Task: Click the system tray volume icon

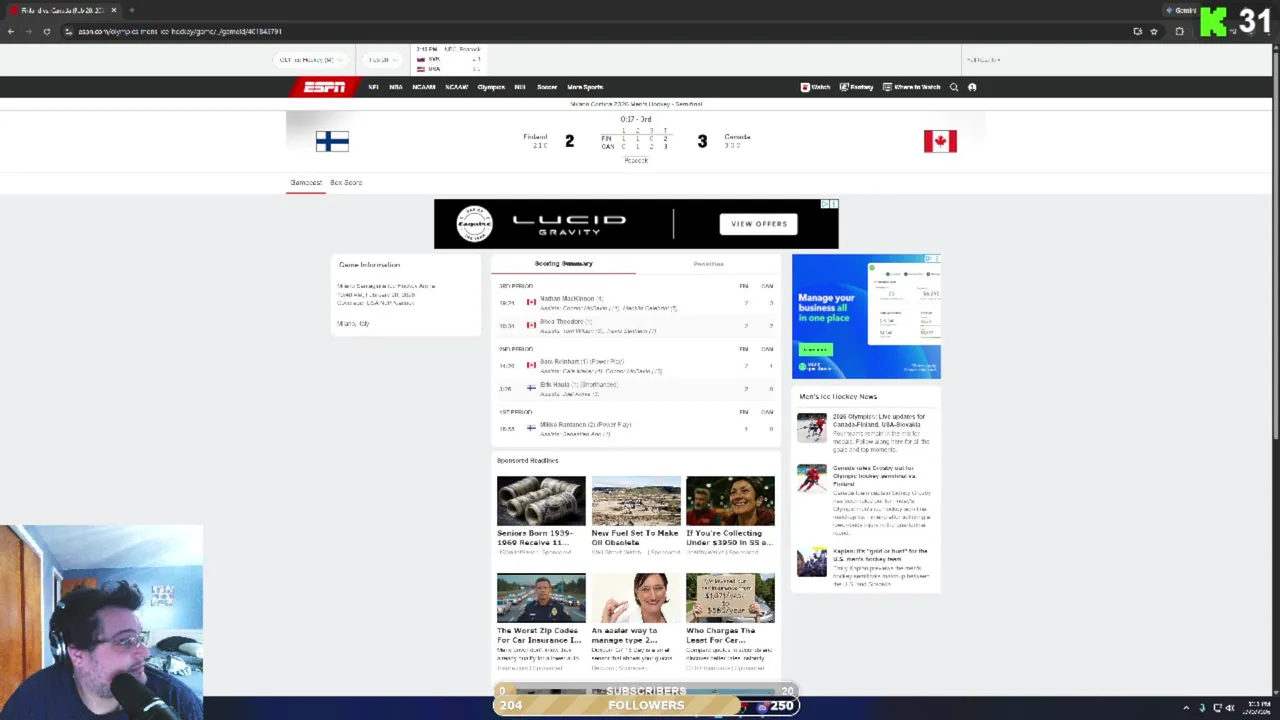Action: 1229,708
